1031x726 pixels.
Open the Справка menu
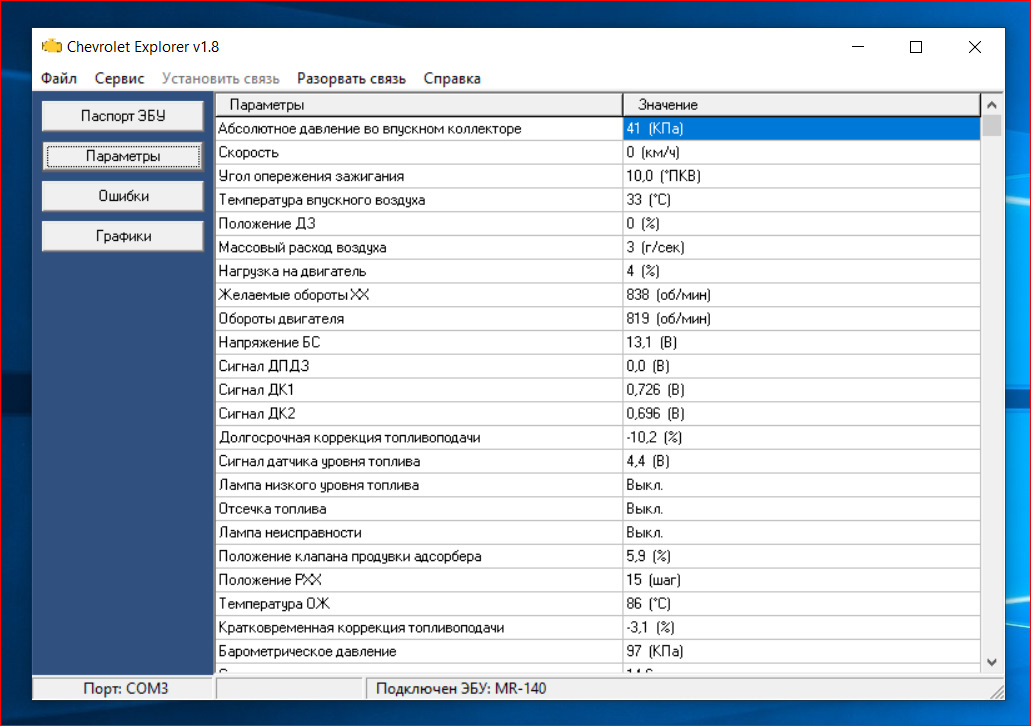click(x=452, y=78)
